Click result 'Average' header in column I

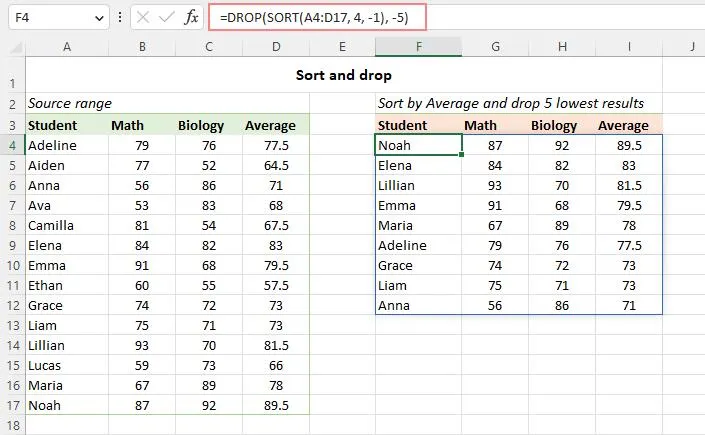tap(629, 126)
